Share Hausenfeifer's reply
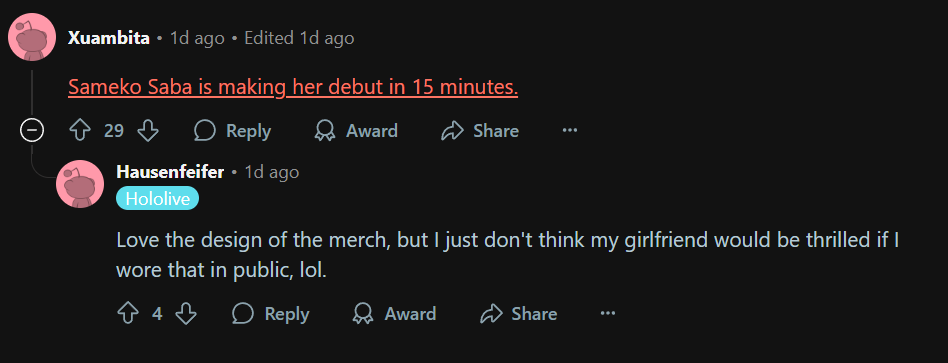Viewport: 948px width, 363px height. pyautogui.click(x=519, y=313)
